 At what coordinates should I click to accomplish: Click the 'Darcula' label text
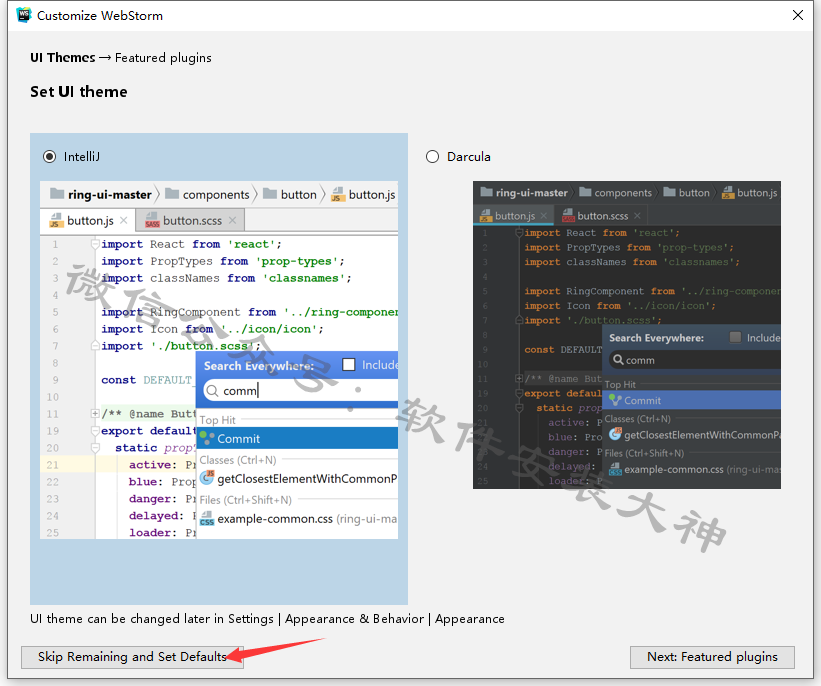coord(469,157)
